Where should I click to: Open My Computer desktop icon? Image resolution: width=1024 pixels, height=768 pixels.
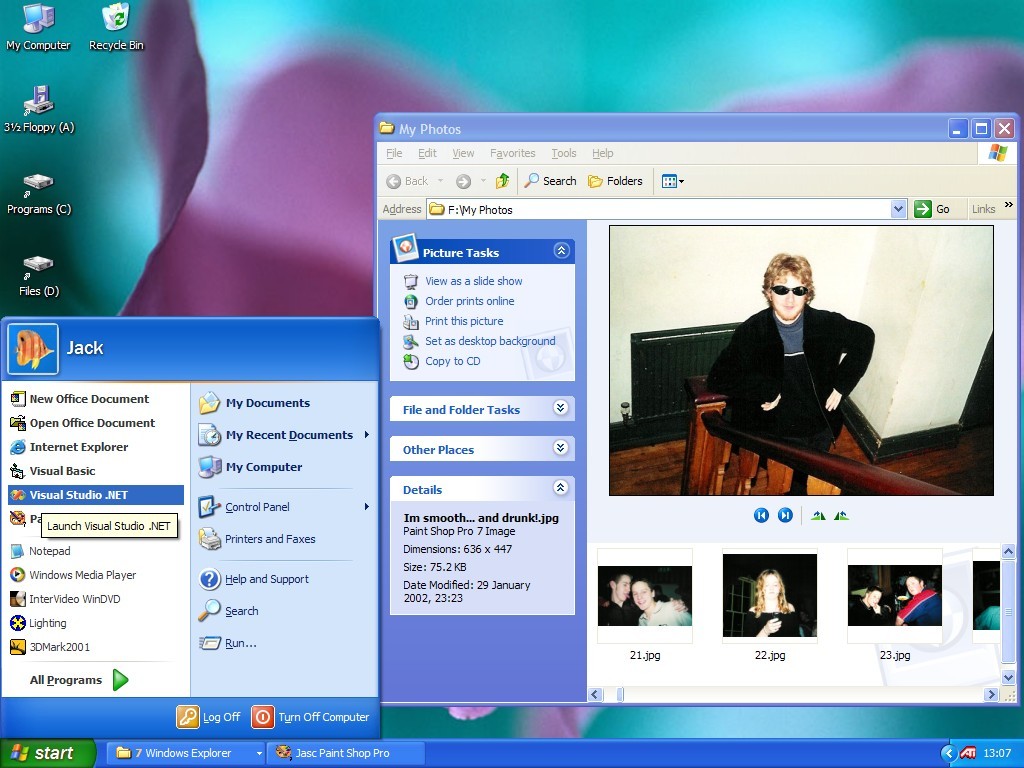38,27
